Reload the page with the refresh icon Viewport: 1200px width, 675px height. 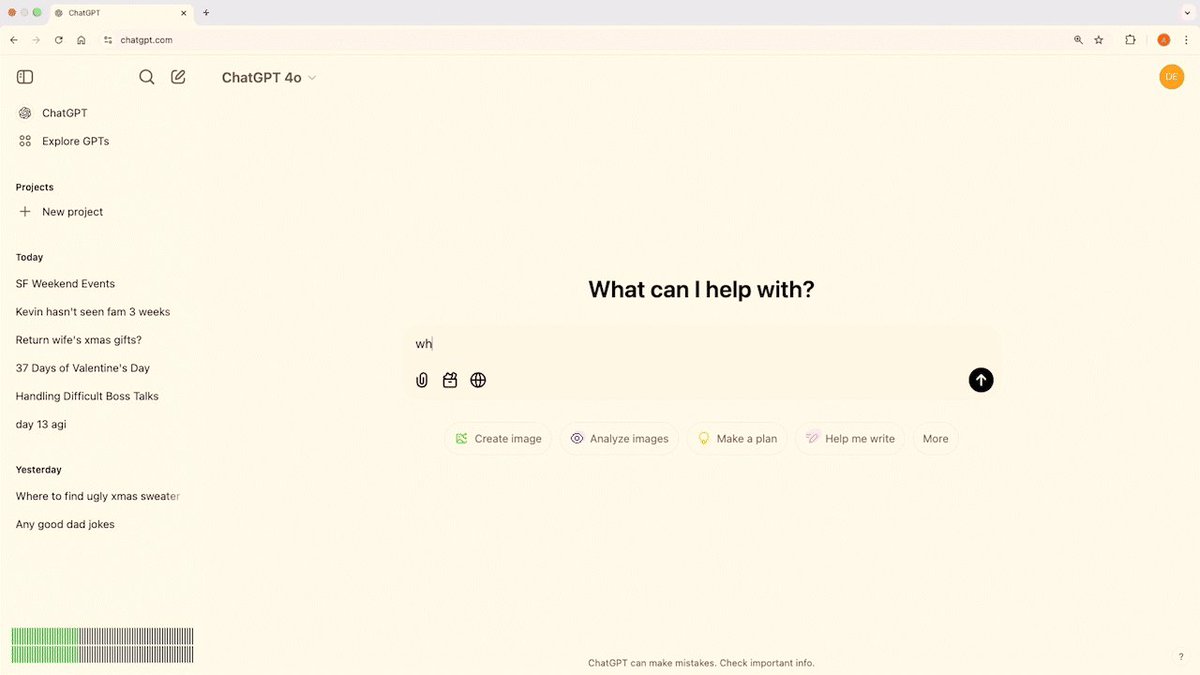click(x=59, y=40)
